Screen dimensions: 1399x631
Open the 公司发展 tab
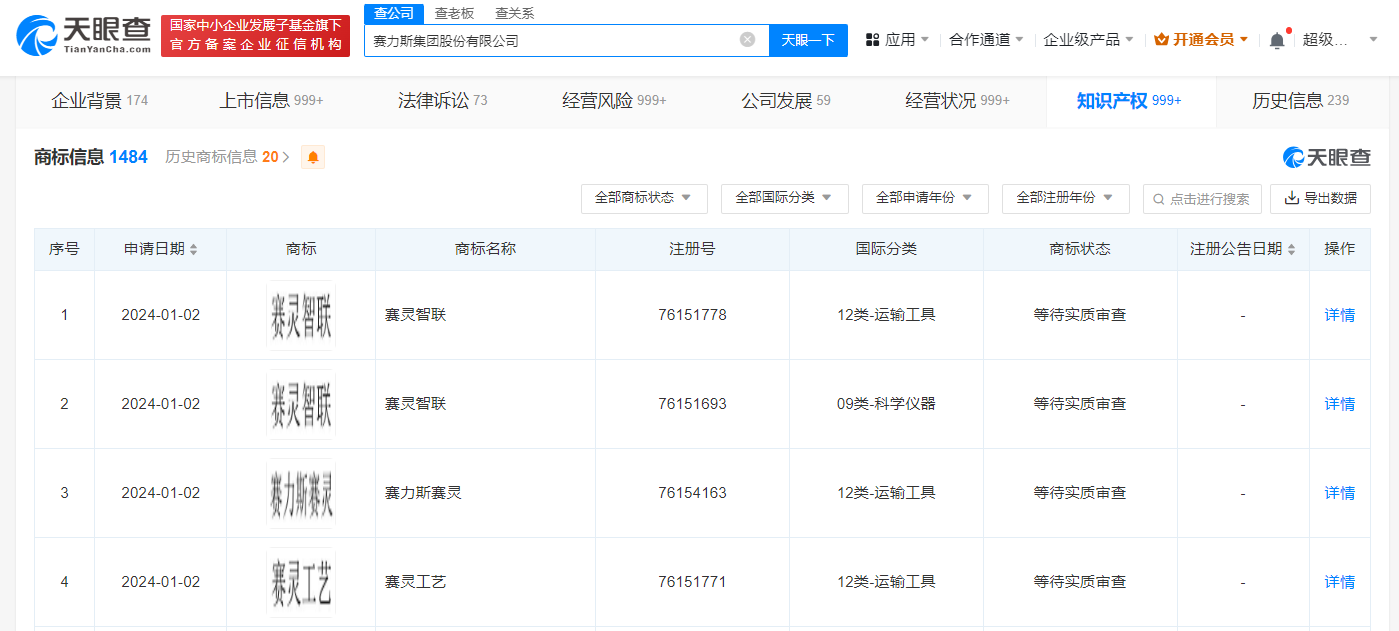point(786,101)
